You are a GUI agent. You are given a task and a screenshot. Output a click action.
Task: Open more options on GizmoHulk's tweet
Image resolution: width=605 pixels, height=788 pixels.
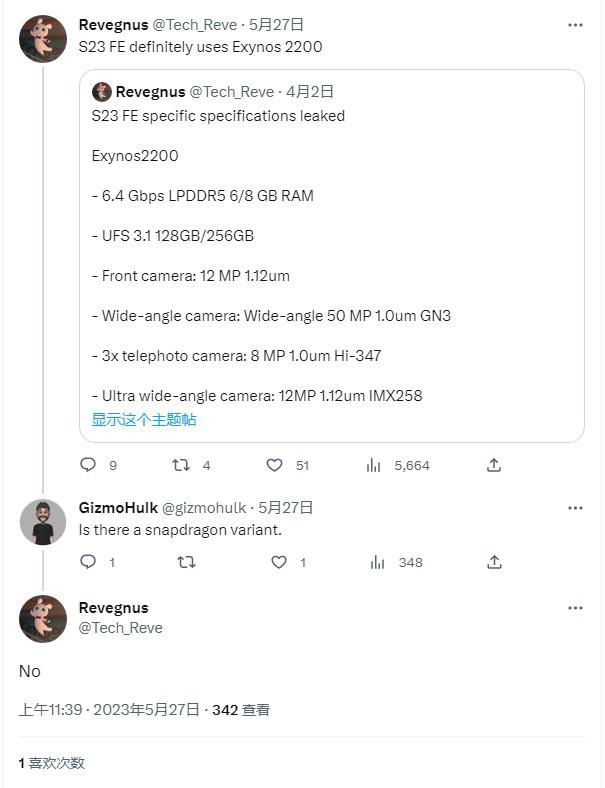[575, 508]
